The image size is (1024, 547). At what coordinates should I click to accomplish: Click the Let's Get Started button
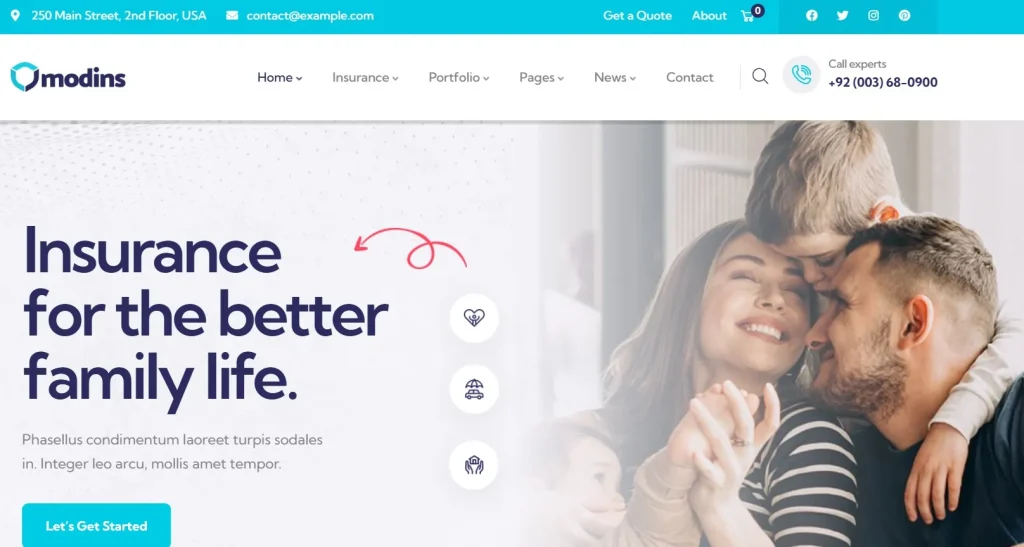(x=97, y=525)
